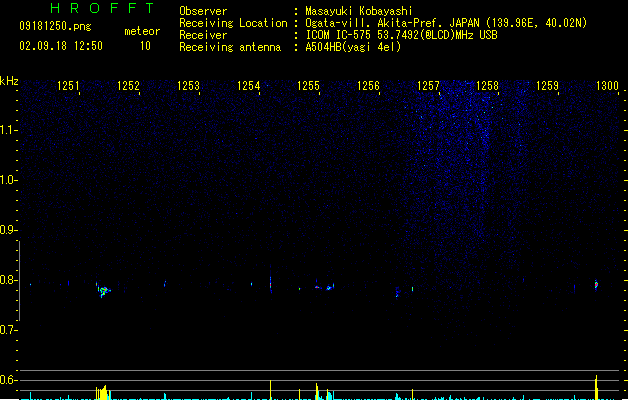
Task: Select the ICOM IC-575 53.7492 MHz receiver text
Action: [x=401, y=35]
